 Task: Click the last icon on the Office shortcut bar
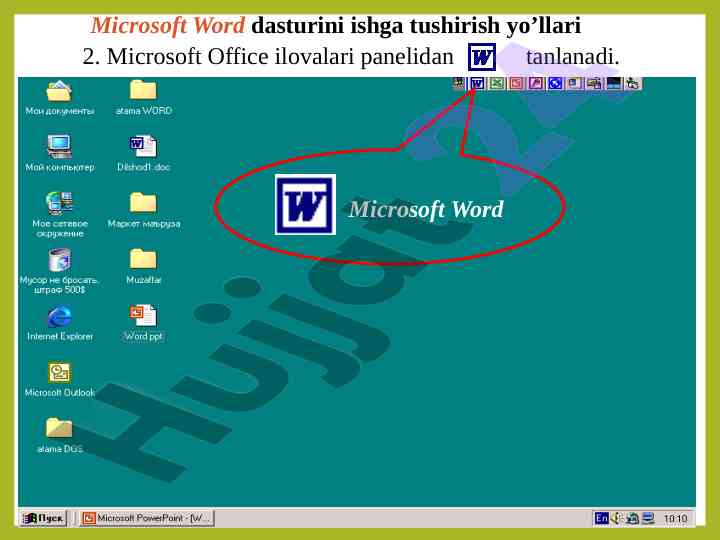pos(633,84)
